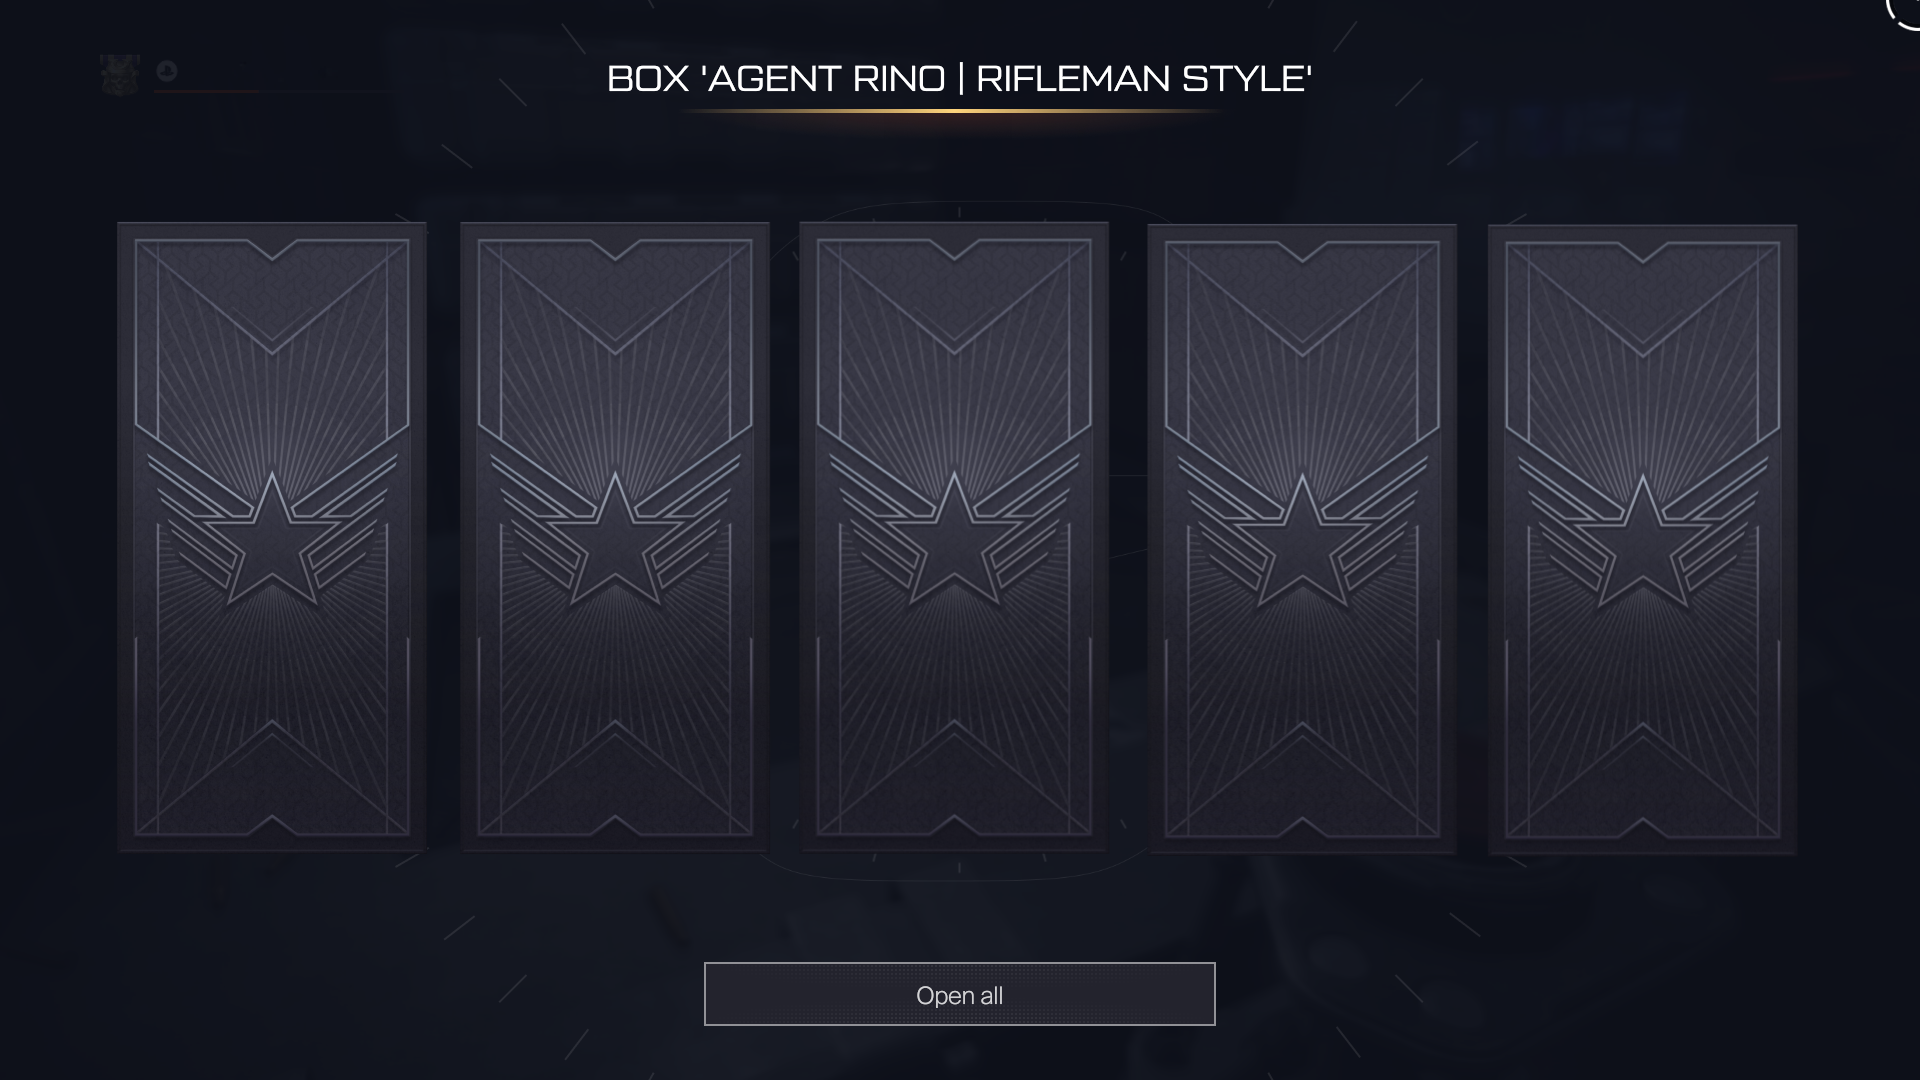
Task: Click the dimmed player avatar icon
Action: 120,75
